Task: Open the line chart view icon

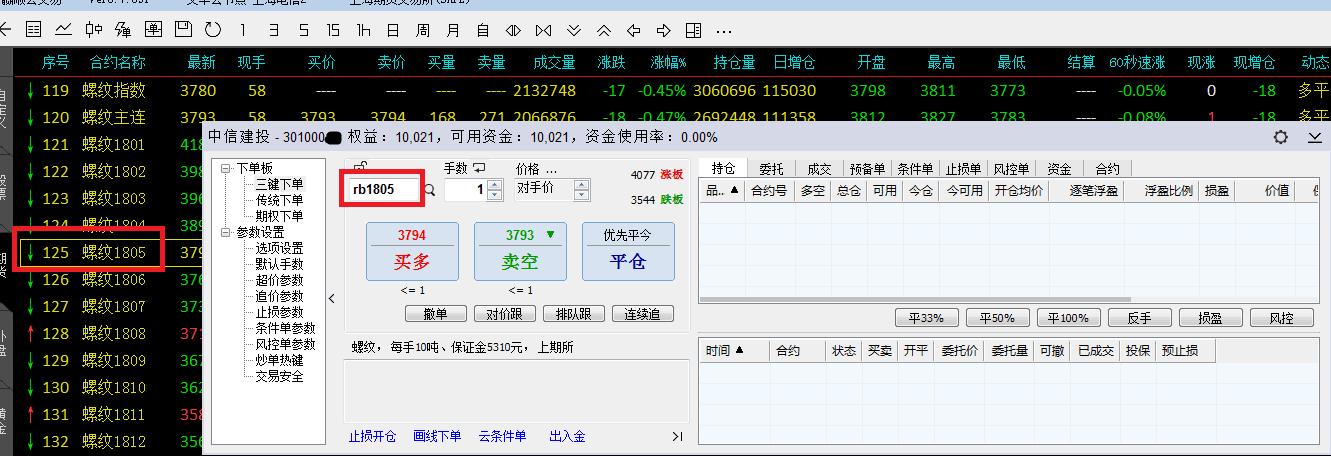Action: tap(63, 30)
